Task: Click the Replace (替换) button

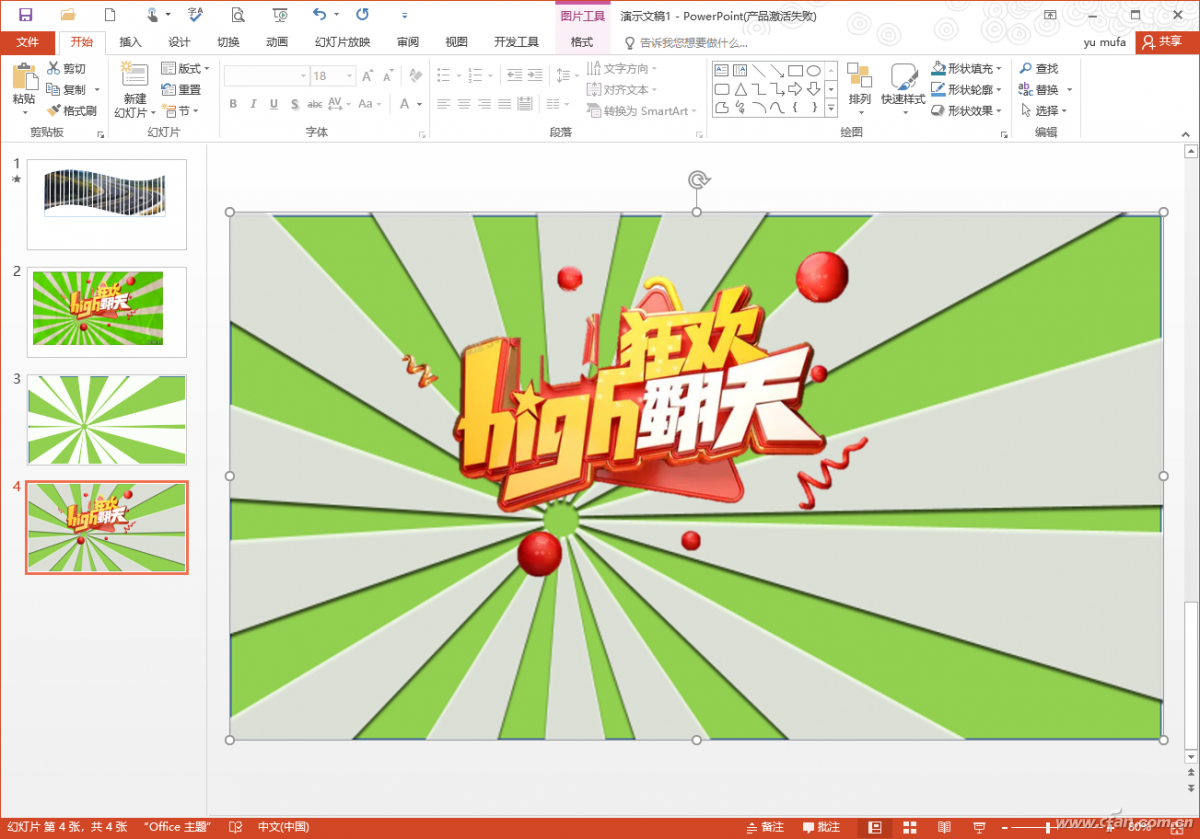Action: pyautogui.click(x=1040, y=90)
